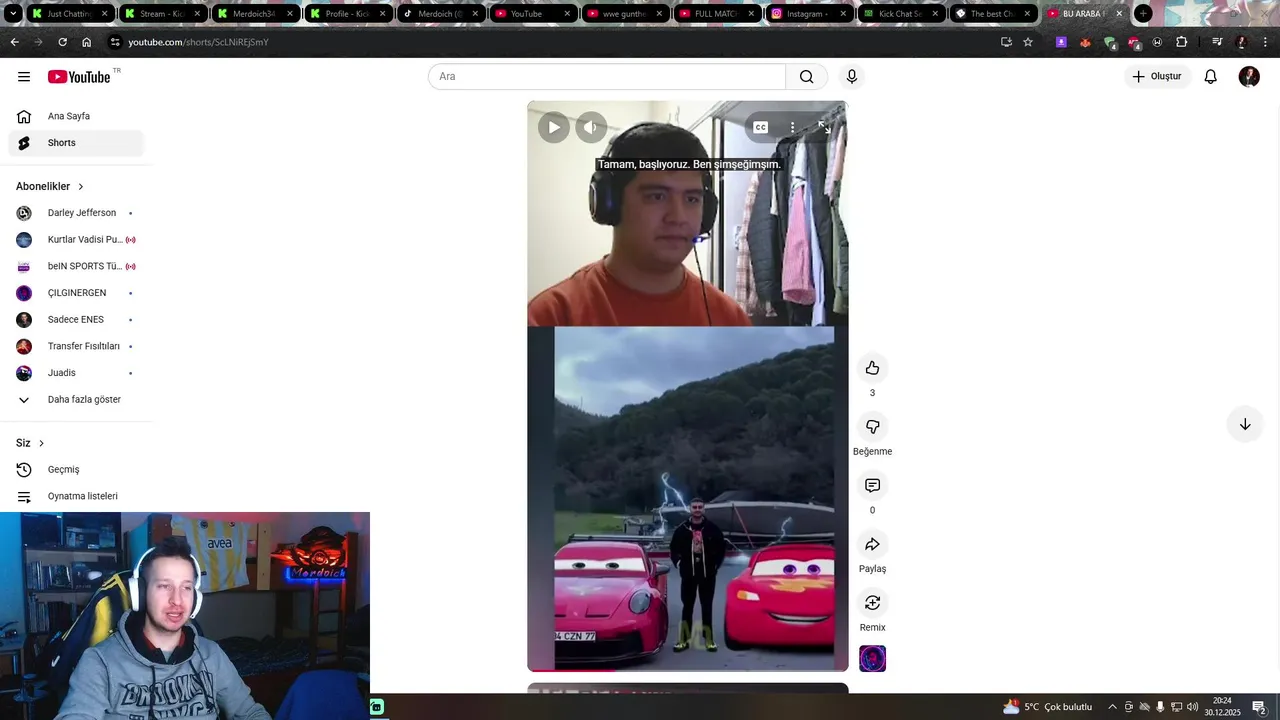Image resolution: width=1280 pixels, height=720 pixels.
Task: Show hidden system tray icons
Action: point(1112,707)
